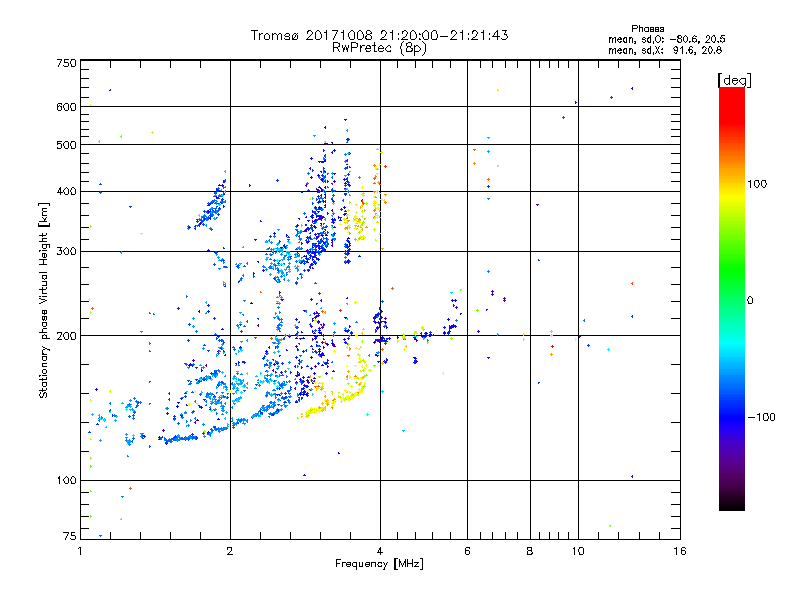Click y-axis tick label '500'
Viewport: 800px width, 600px height.
pos(66,145)
